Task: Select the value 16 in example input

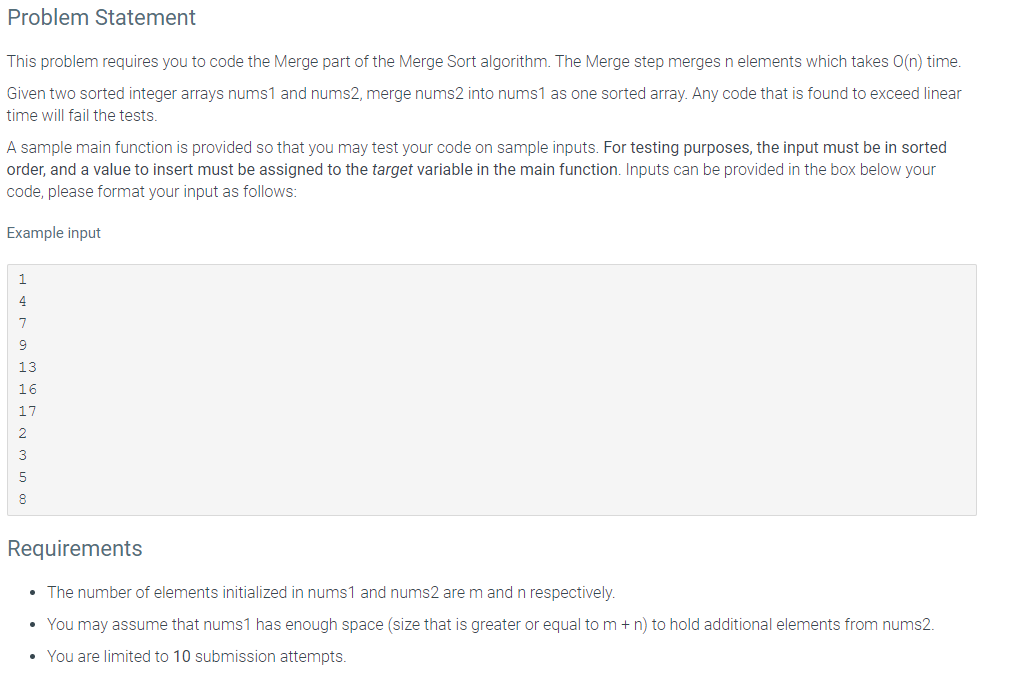Action: [28, 389]
